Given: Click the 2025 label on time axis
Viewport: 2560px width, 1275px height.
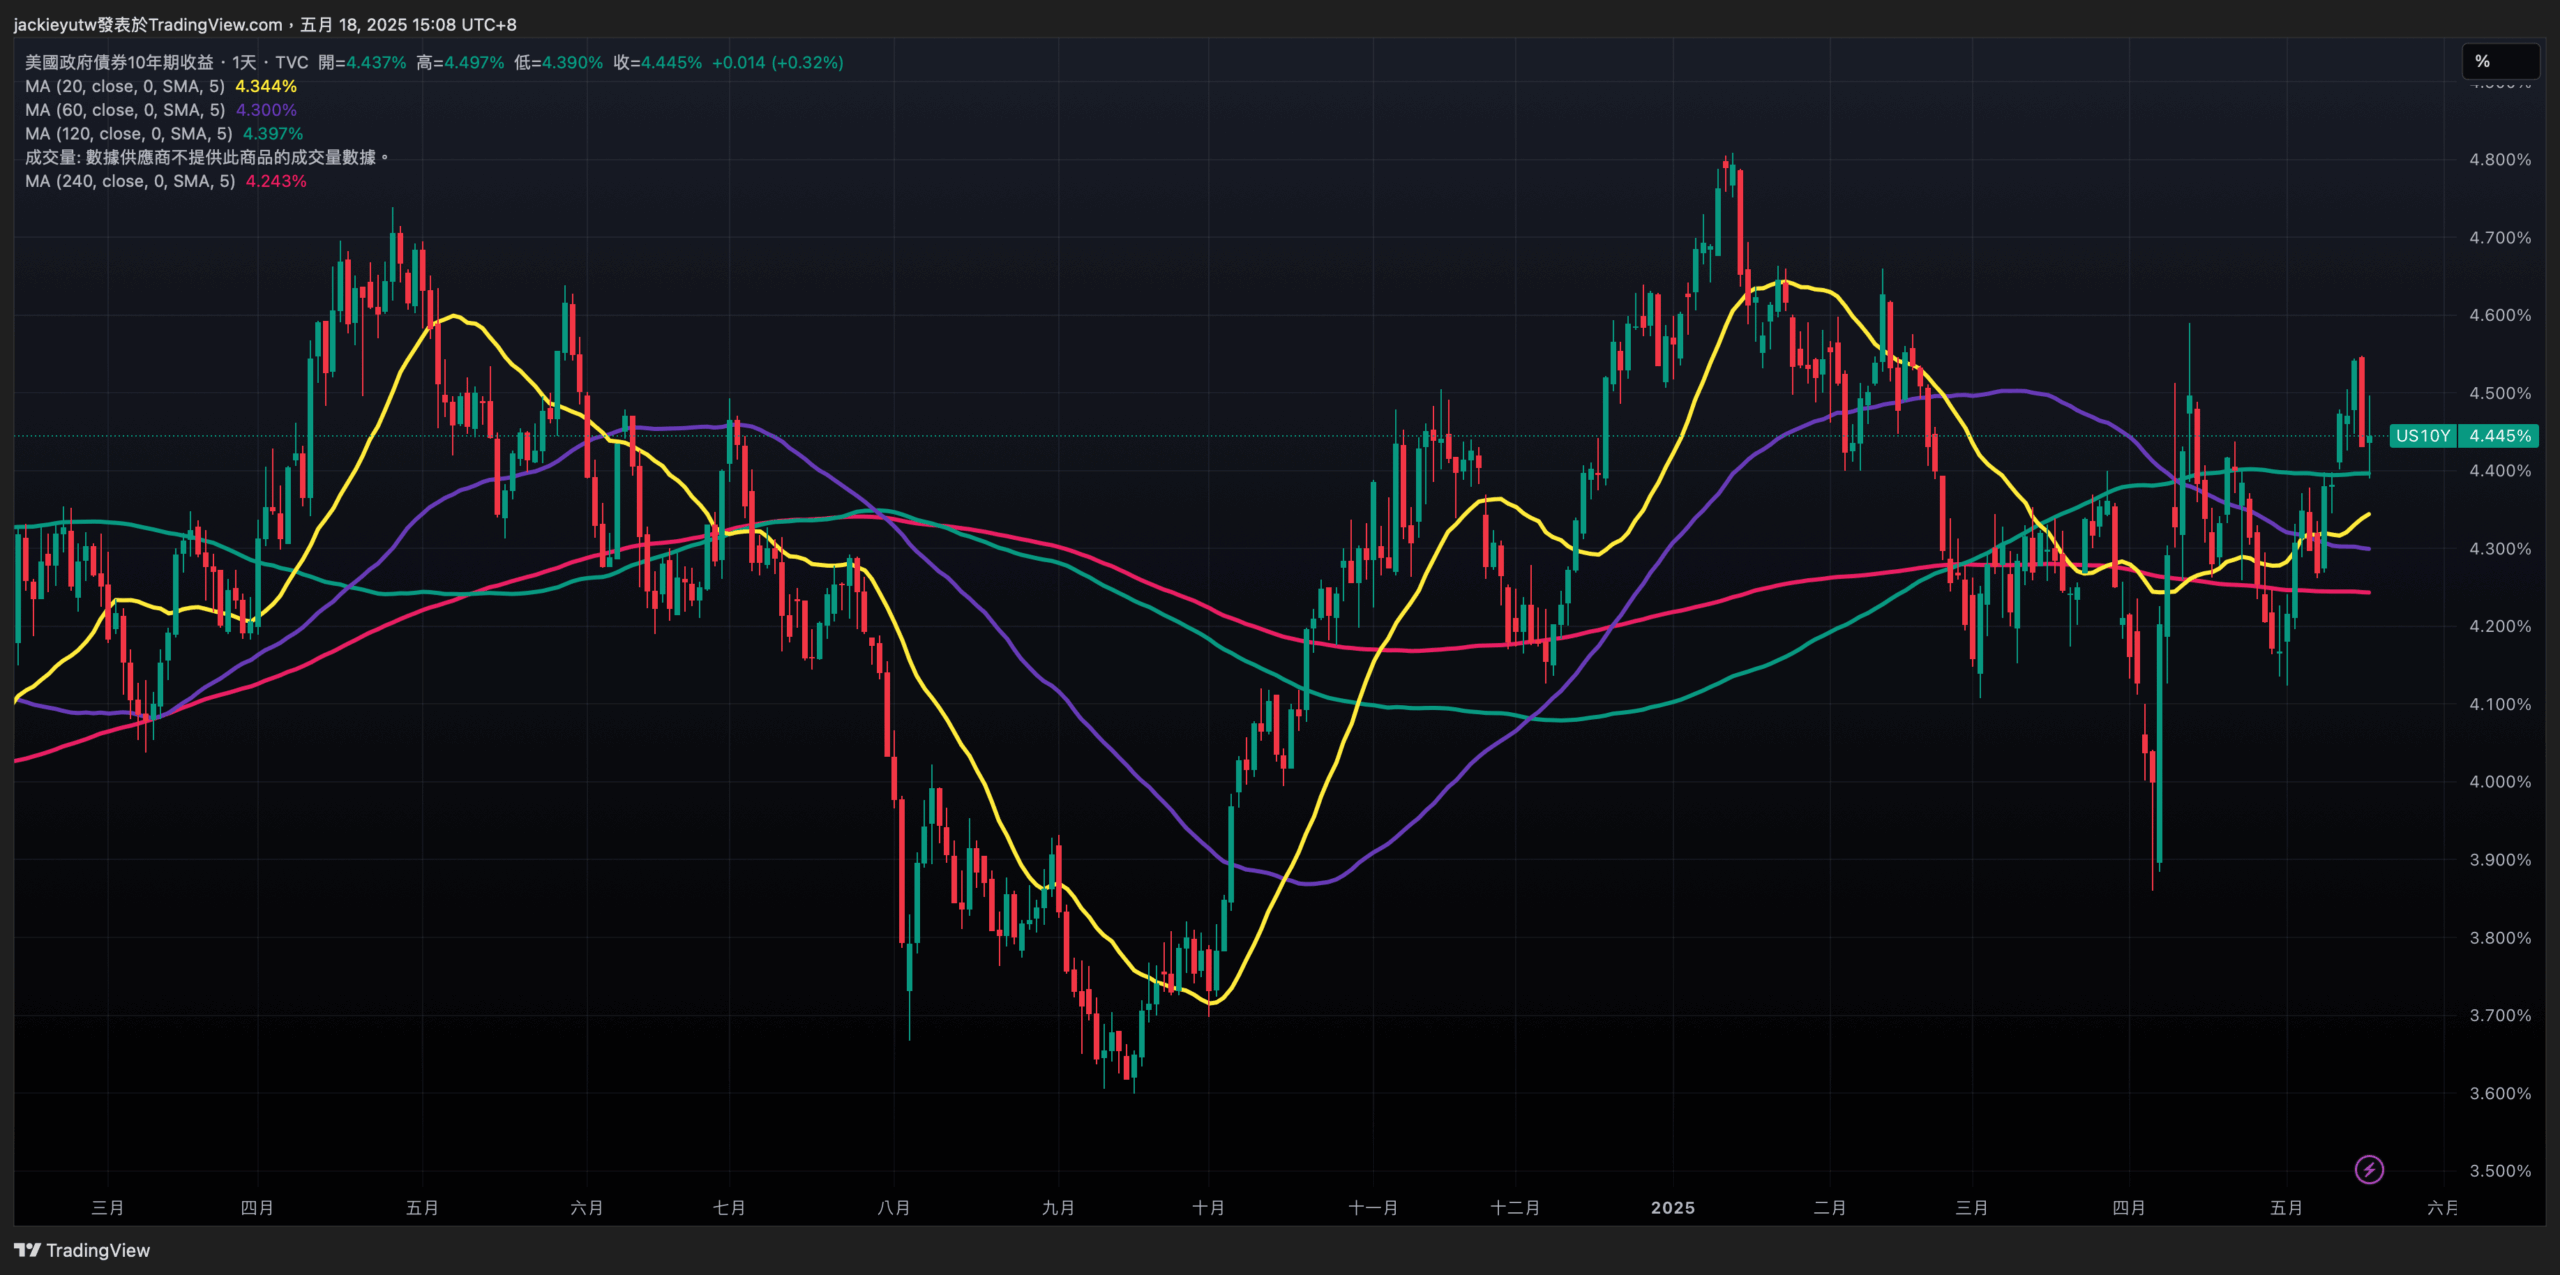Looking at the screenshot, I should pyautogui.click(x=1672, y=1208).
